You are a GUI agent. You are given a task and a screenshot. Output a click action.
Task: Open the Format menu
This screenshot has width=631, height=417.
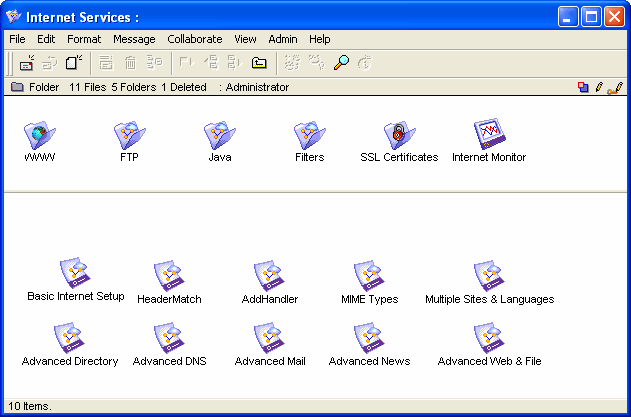84,39
